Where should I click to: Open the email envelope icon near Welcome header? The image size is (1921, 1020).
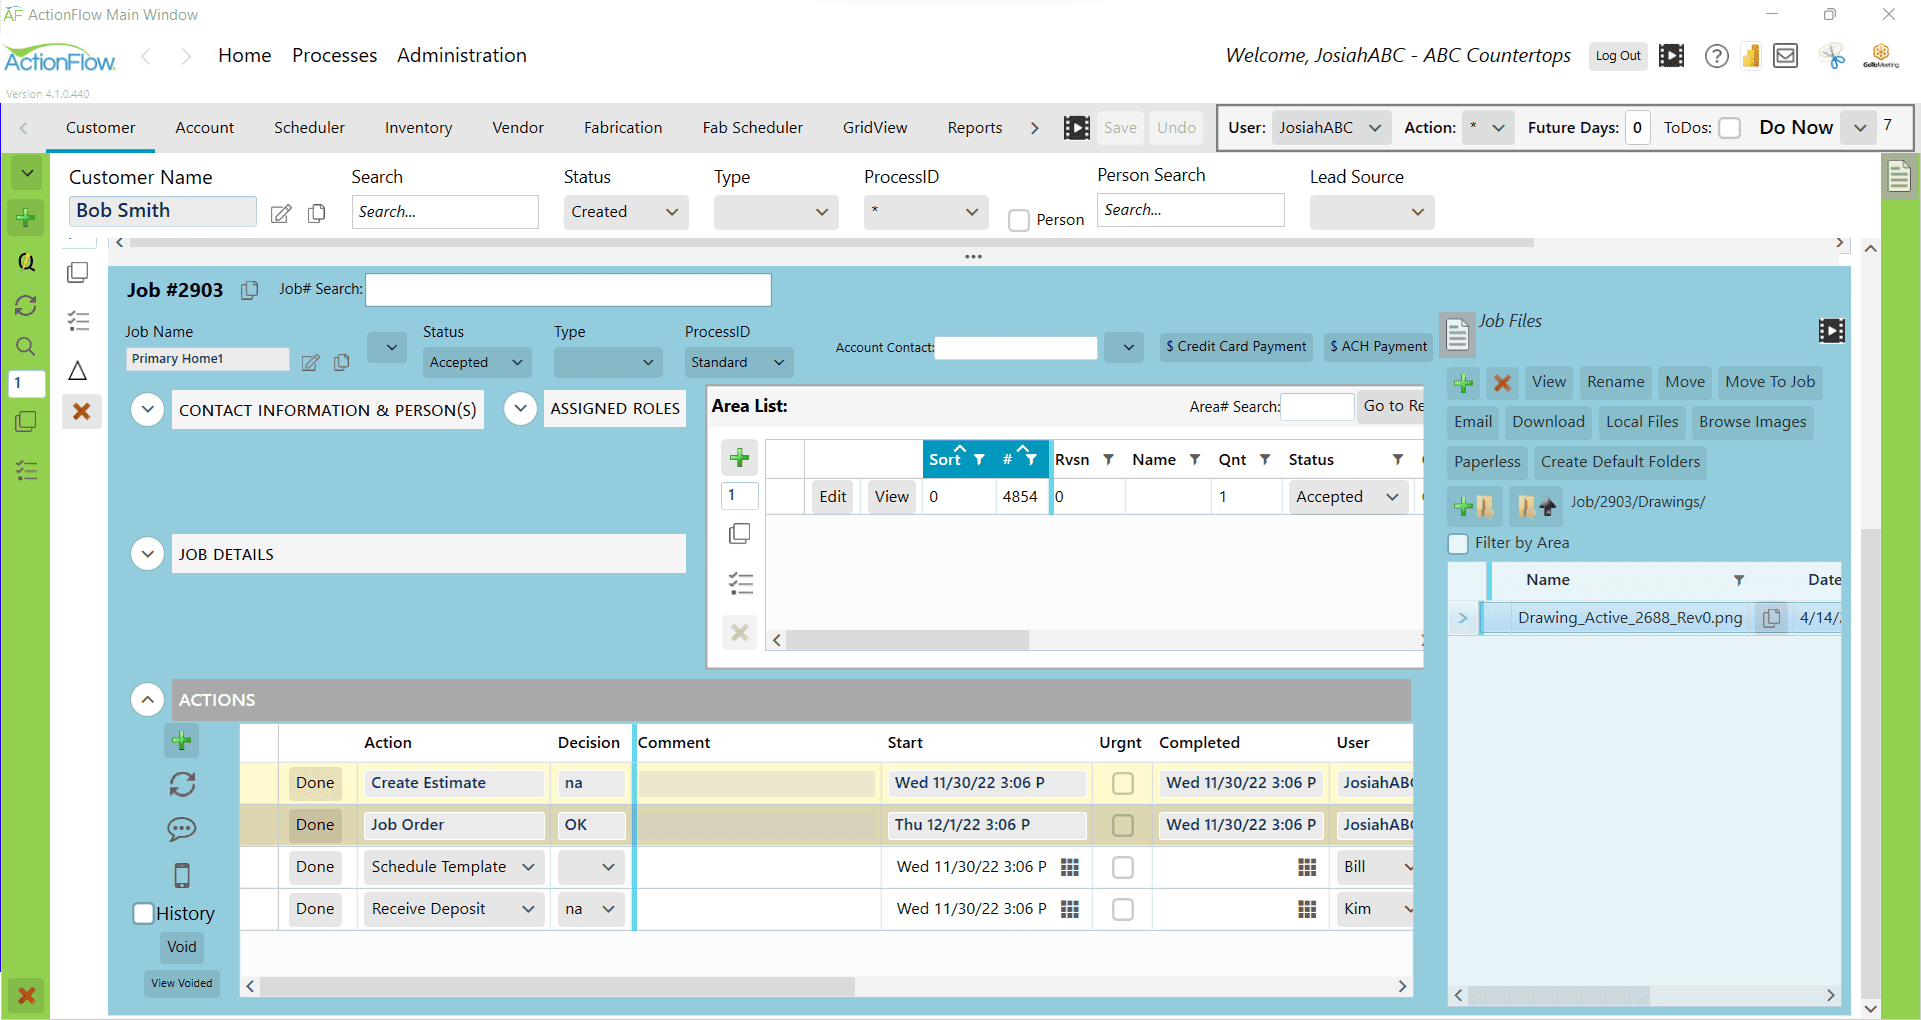1785,56
